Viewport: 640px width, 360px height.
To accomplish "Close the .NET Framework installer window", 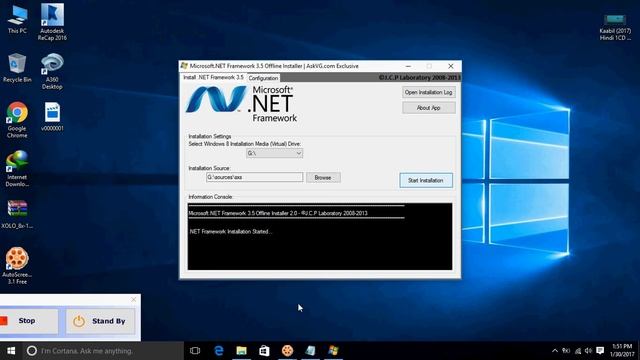I will (451, 66).
